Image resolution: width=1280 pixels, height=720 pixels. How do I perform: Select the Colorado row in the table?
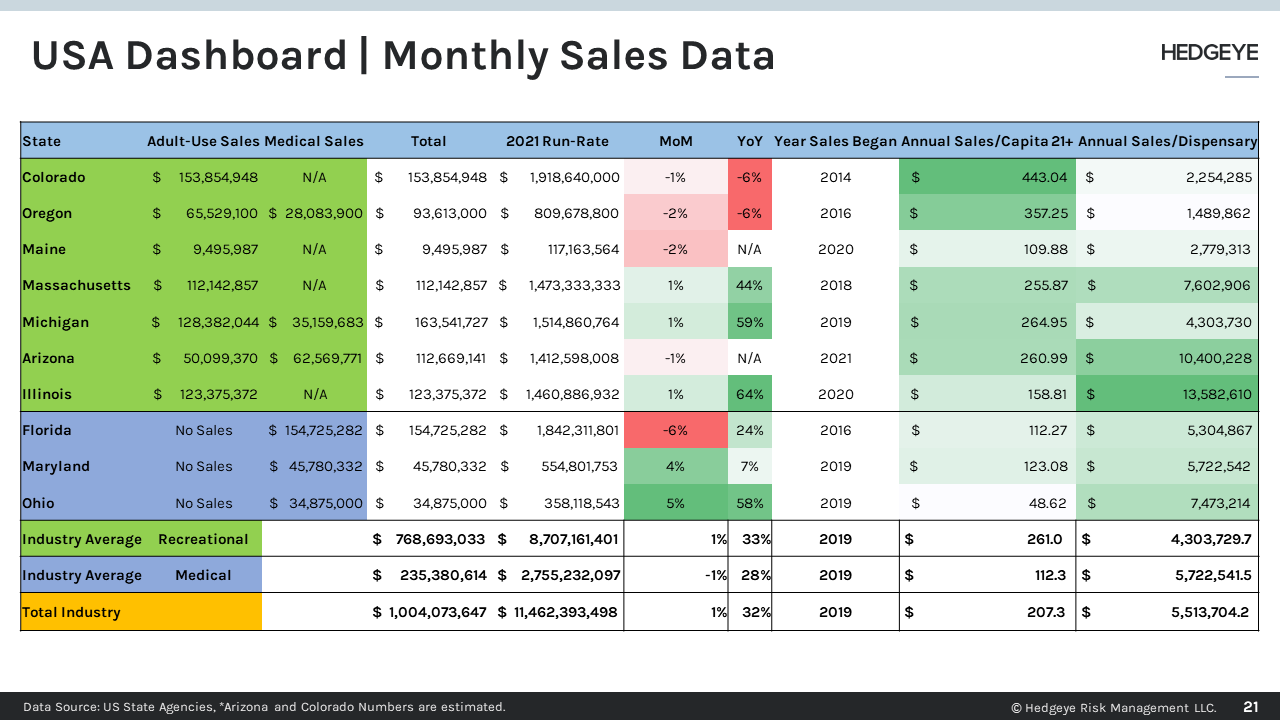[x=53, y=177]
